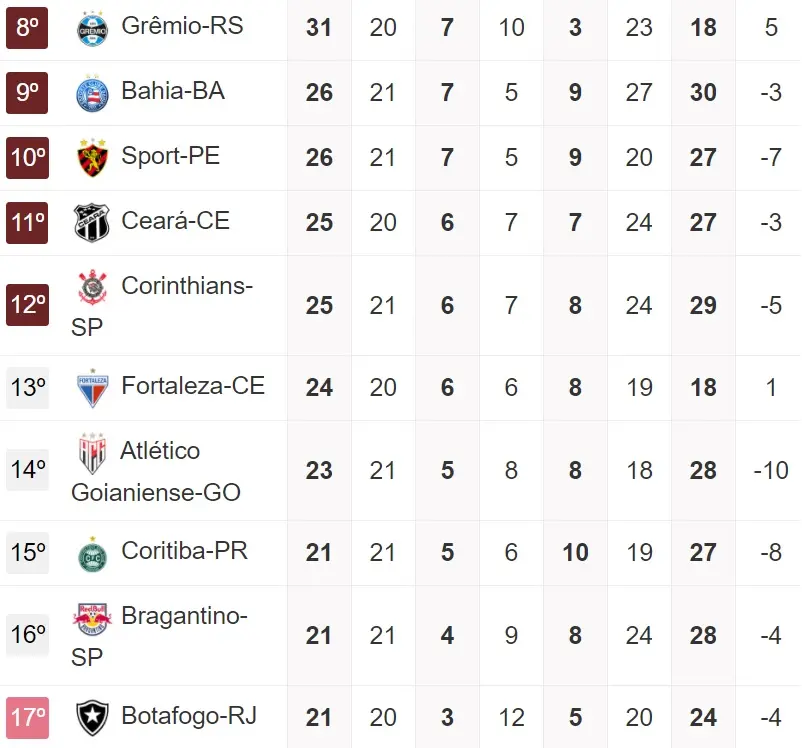
Task: Click the Bahia-BA team crest
Action: 92,93
